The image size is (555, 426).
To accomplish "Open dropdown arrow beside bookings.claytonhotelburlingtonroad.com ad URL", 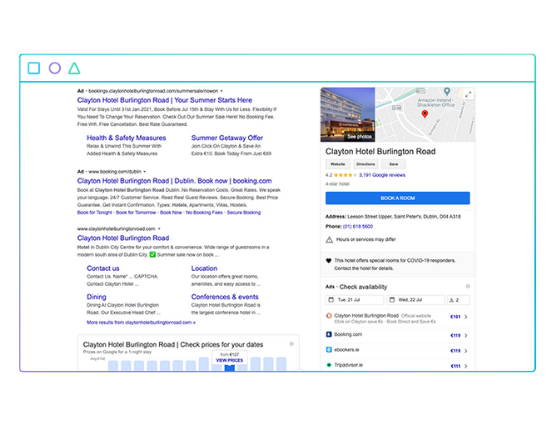I will click(221, 91).
